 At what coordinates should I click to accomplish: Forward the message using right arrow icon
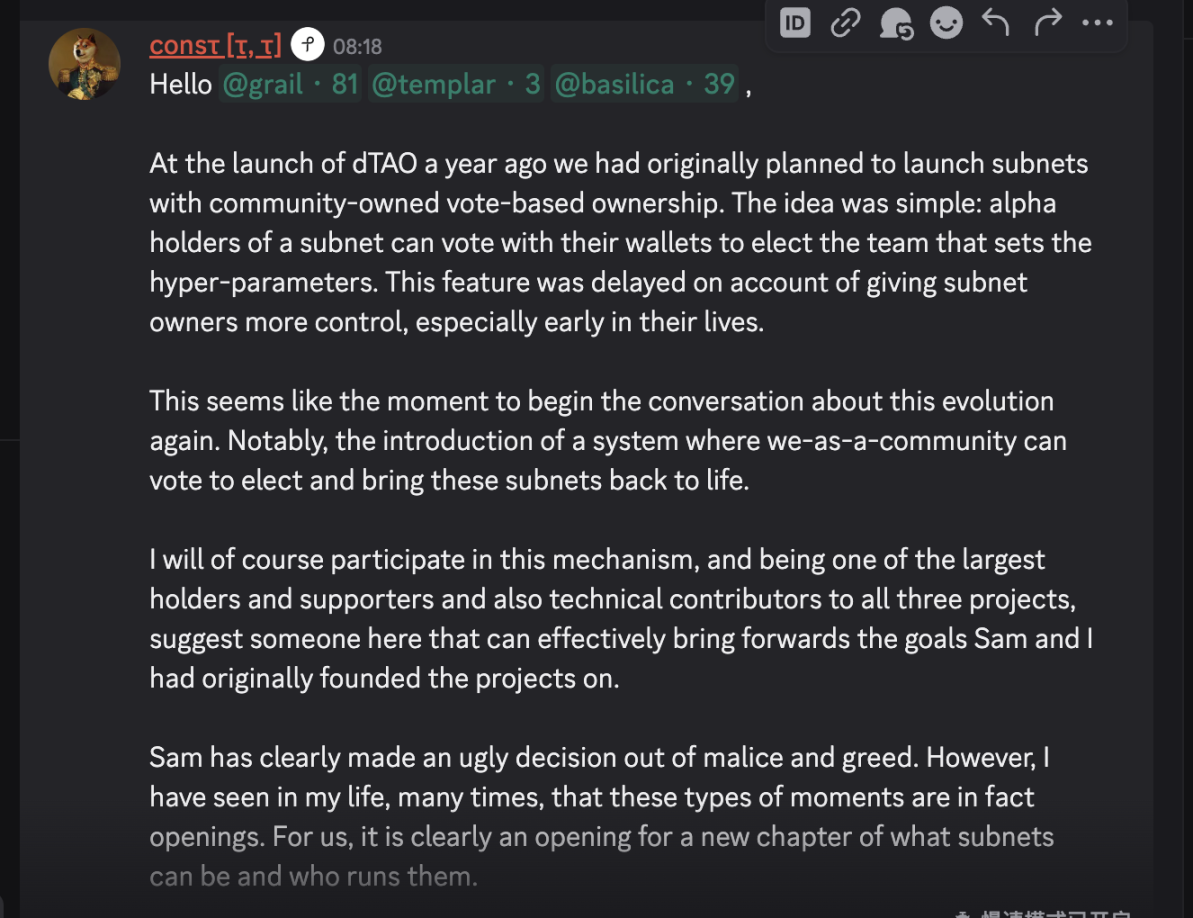[x=1047, y=23]
